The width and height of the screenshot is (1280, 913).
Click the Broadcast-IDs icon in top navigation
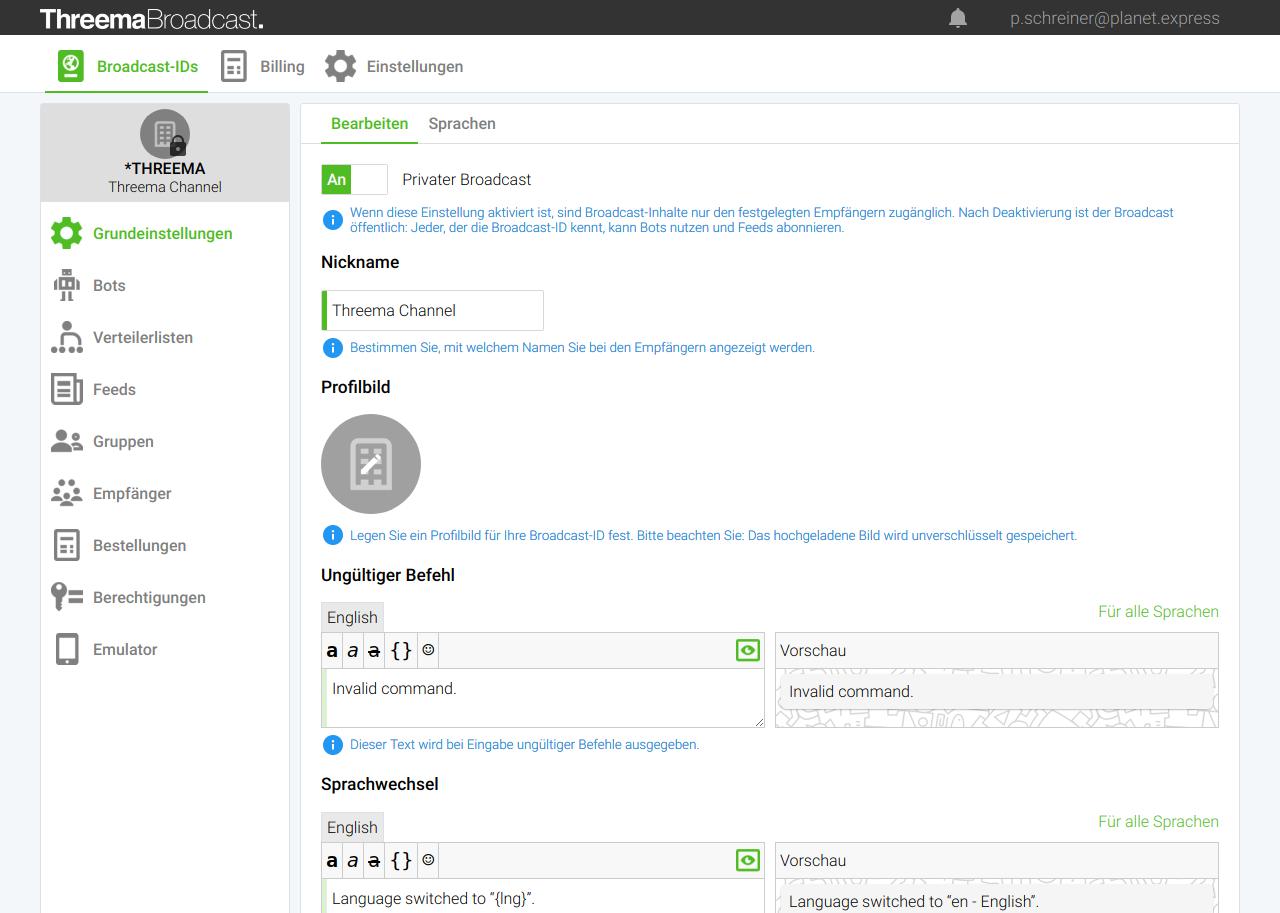[70, 66]
